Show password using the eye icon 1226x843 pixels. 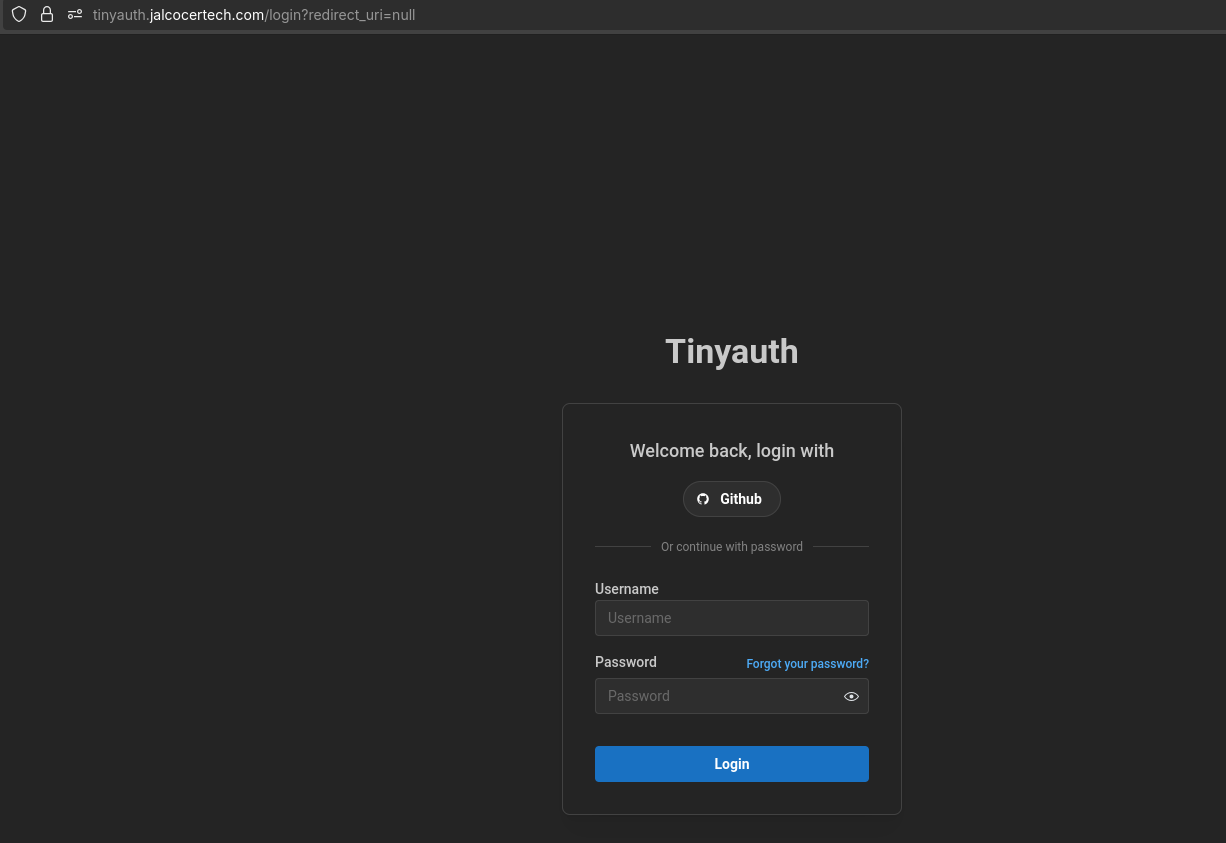coord(851,697)
